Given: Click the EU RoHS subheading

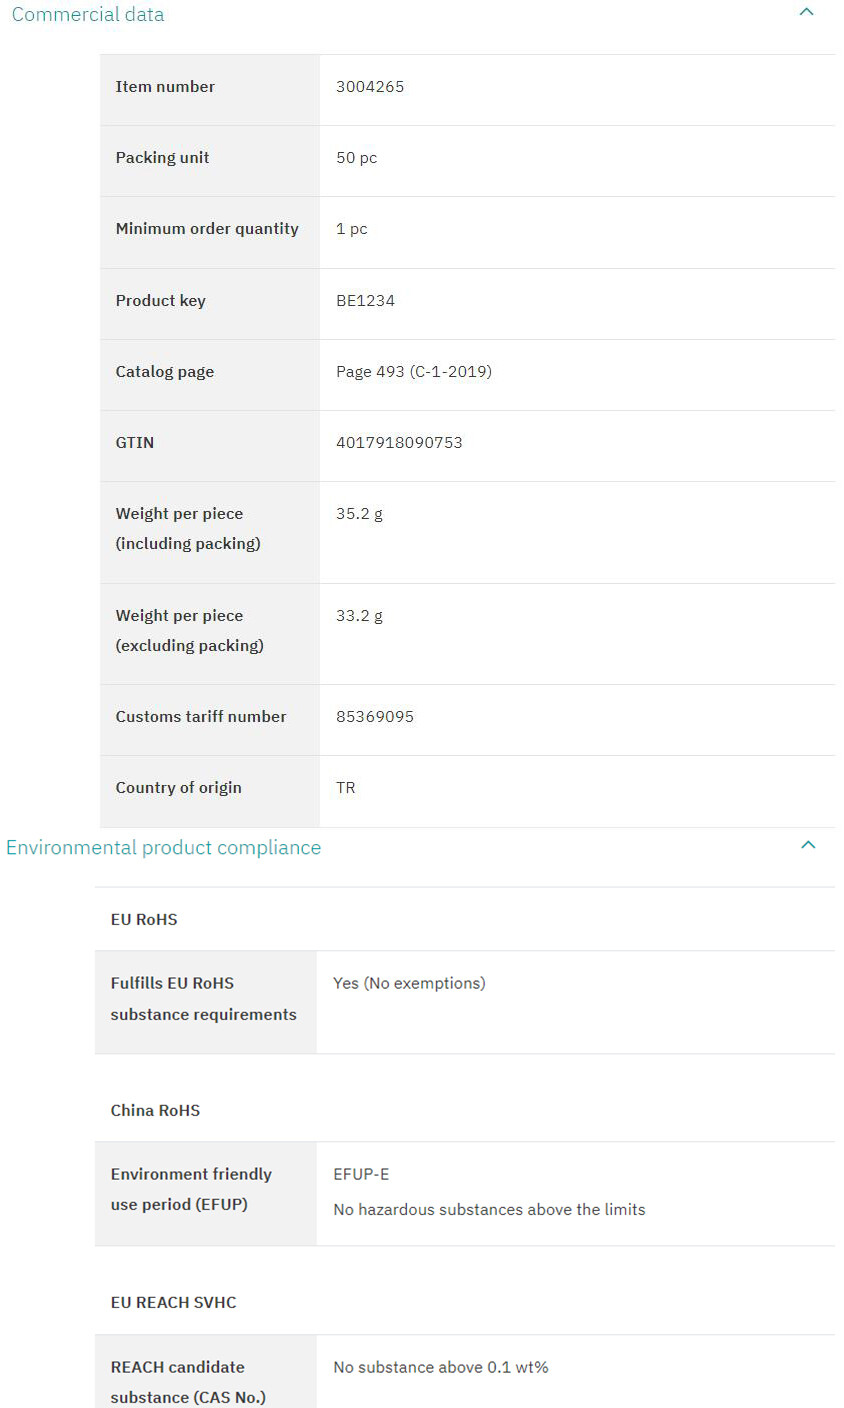Looking at the screenshot, I should coord(144,919).
